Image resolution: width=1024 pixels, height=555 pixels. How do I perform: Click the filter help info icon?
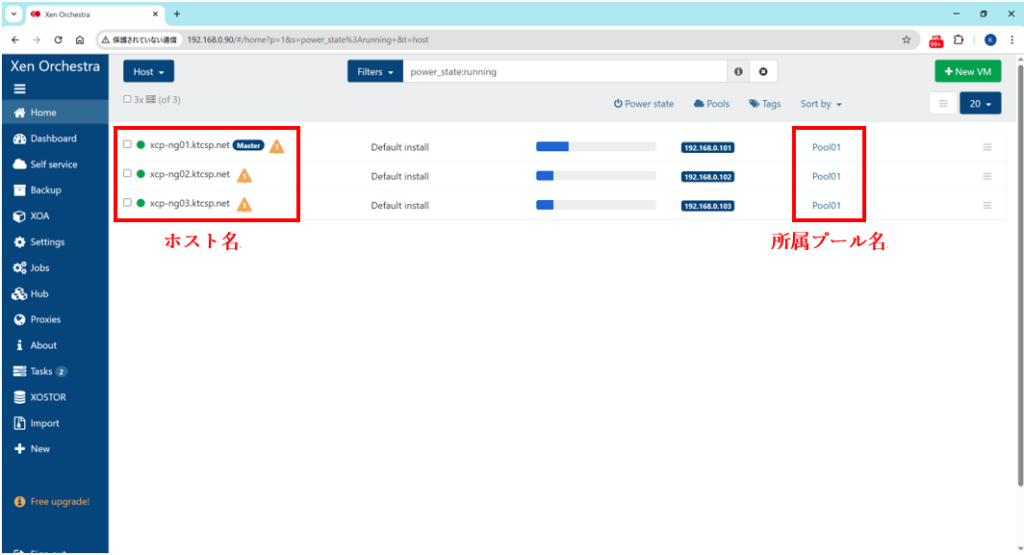739,72
